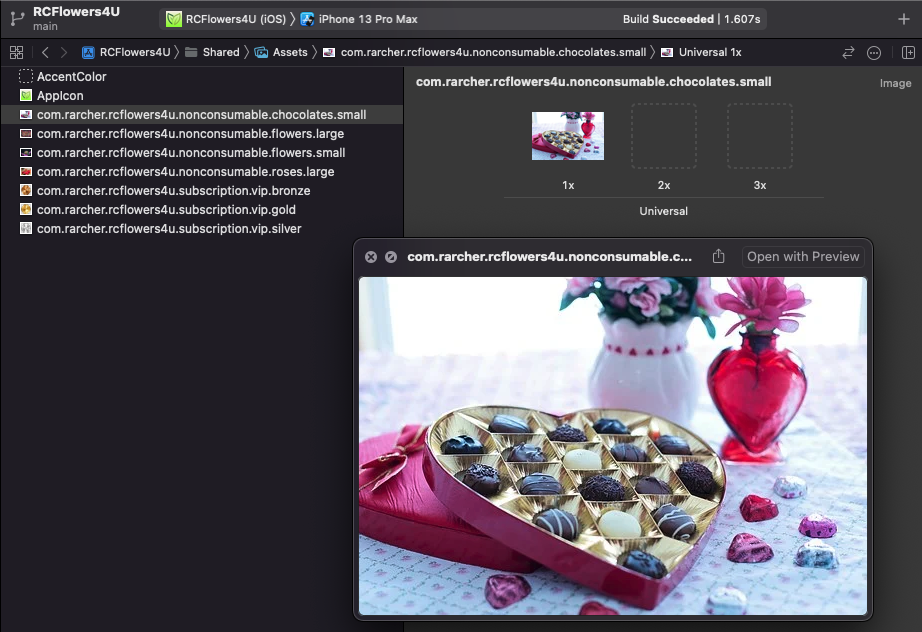The height and width of the screenshot is (632, 922).
Task: Click the AppIcon green leaf icon
Action: (26, 95)
